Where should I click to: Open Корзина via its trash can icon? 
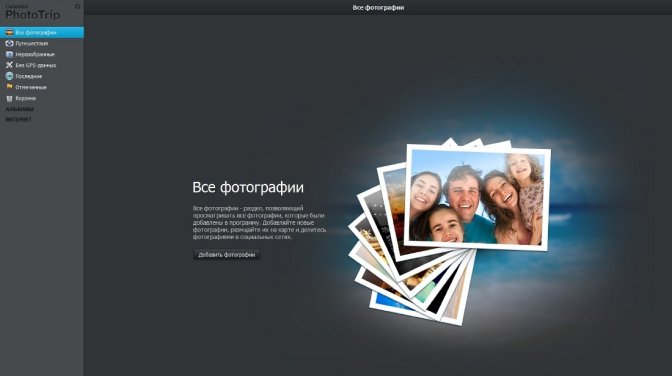pos(9,98)
